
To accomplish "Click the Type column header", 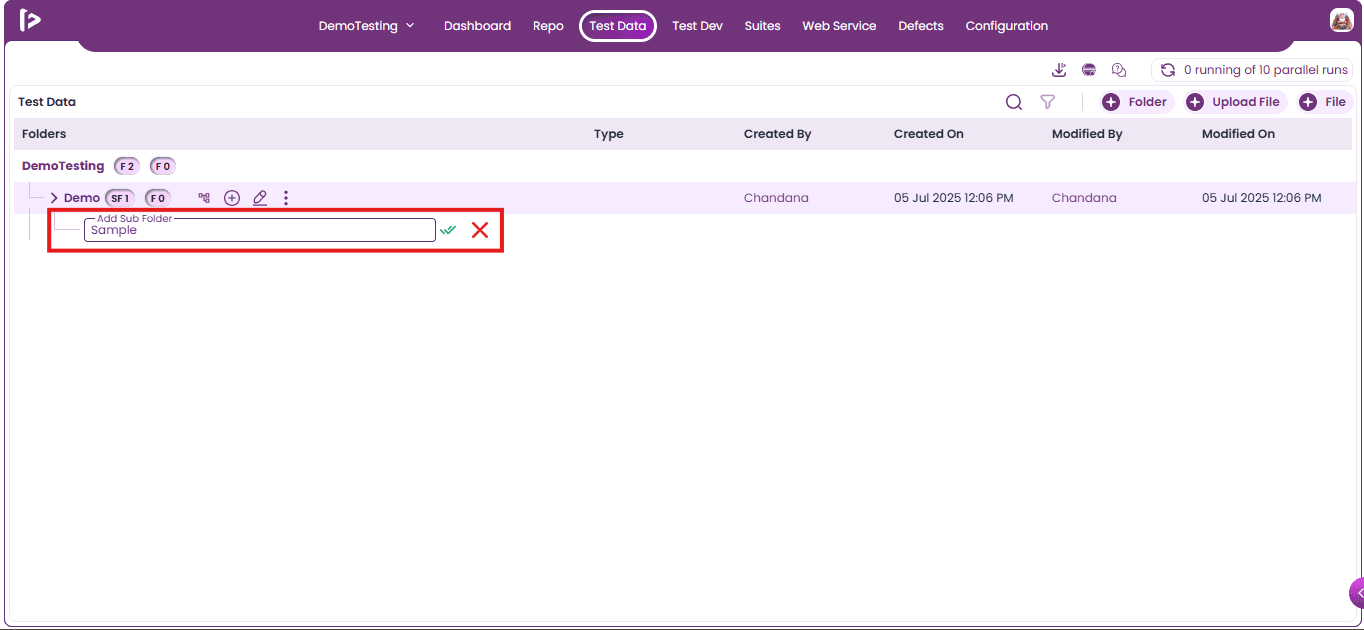I will [609, 134].
